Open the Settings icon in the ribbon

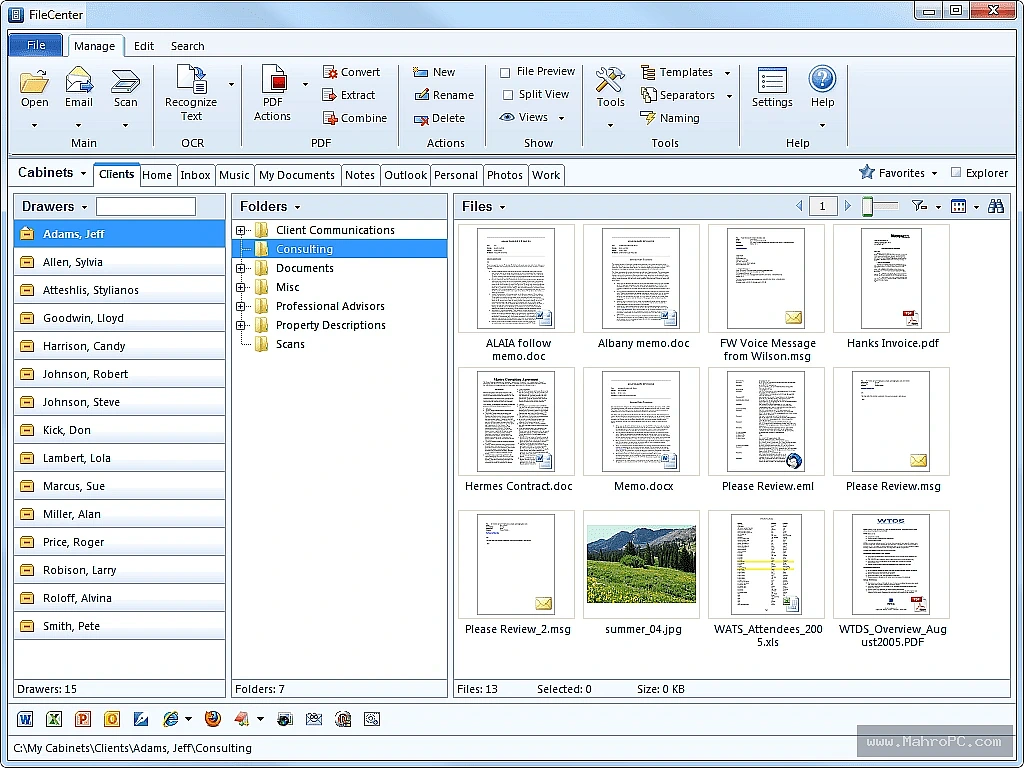(772, 80)
